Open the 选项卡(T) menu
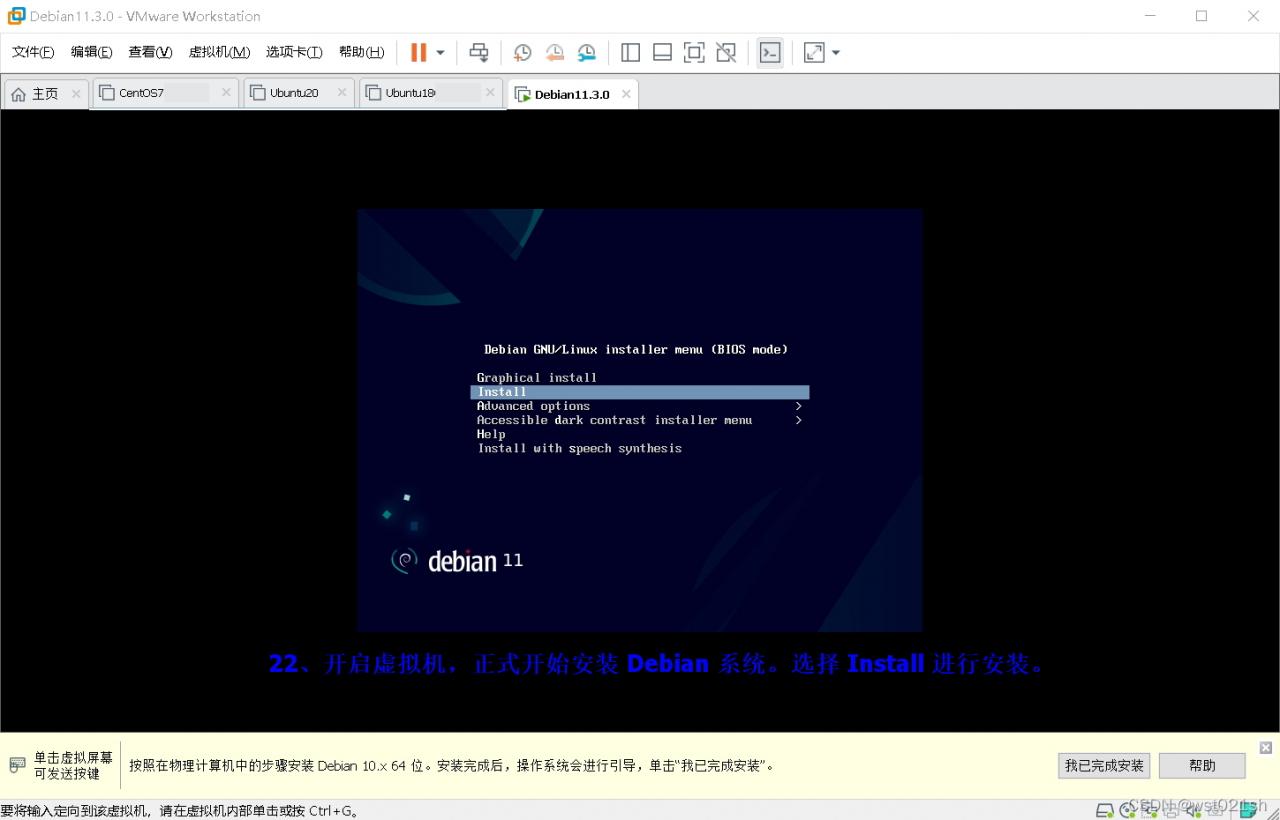Viewport: 1280px width, 820px height. coord(294,52)
